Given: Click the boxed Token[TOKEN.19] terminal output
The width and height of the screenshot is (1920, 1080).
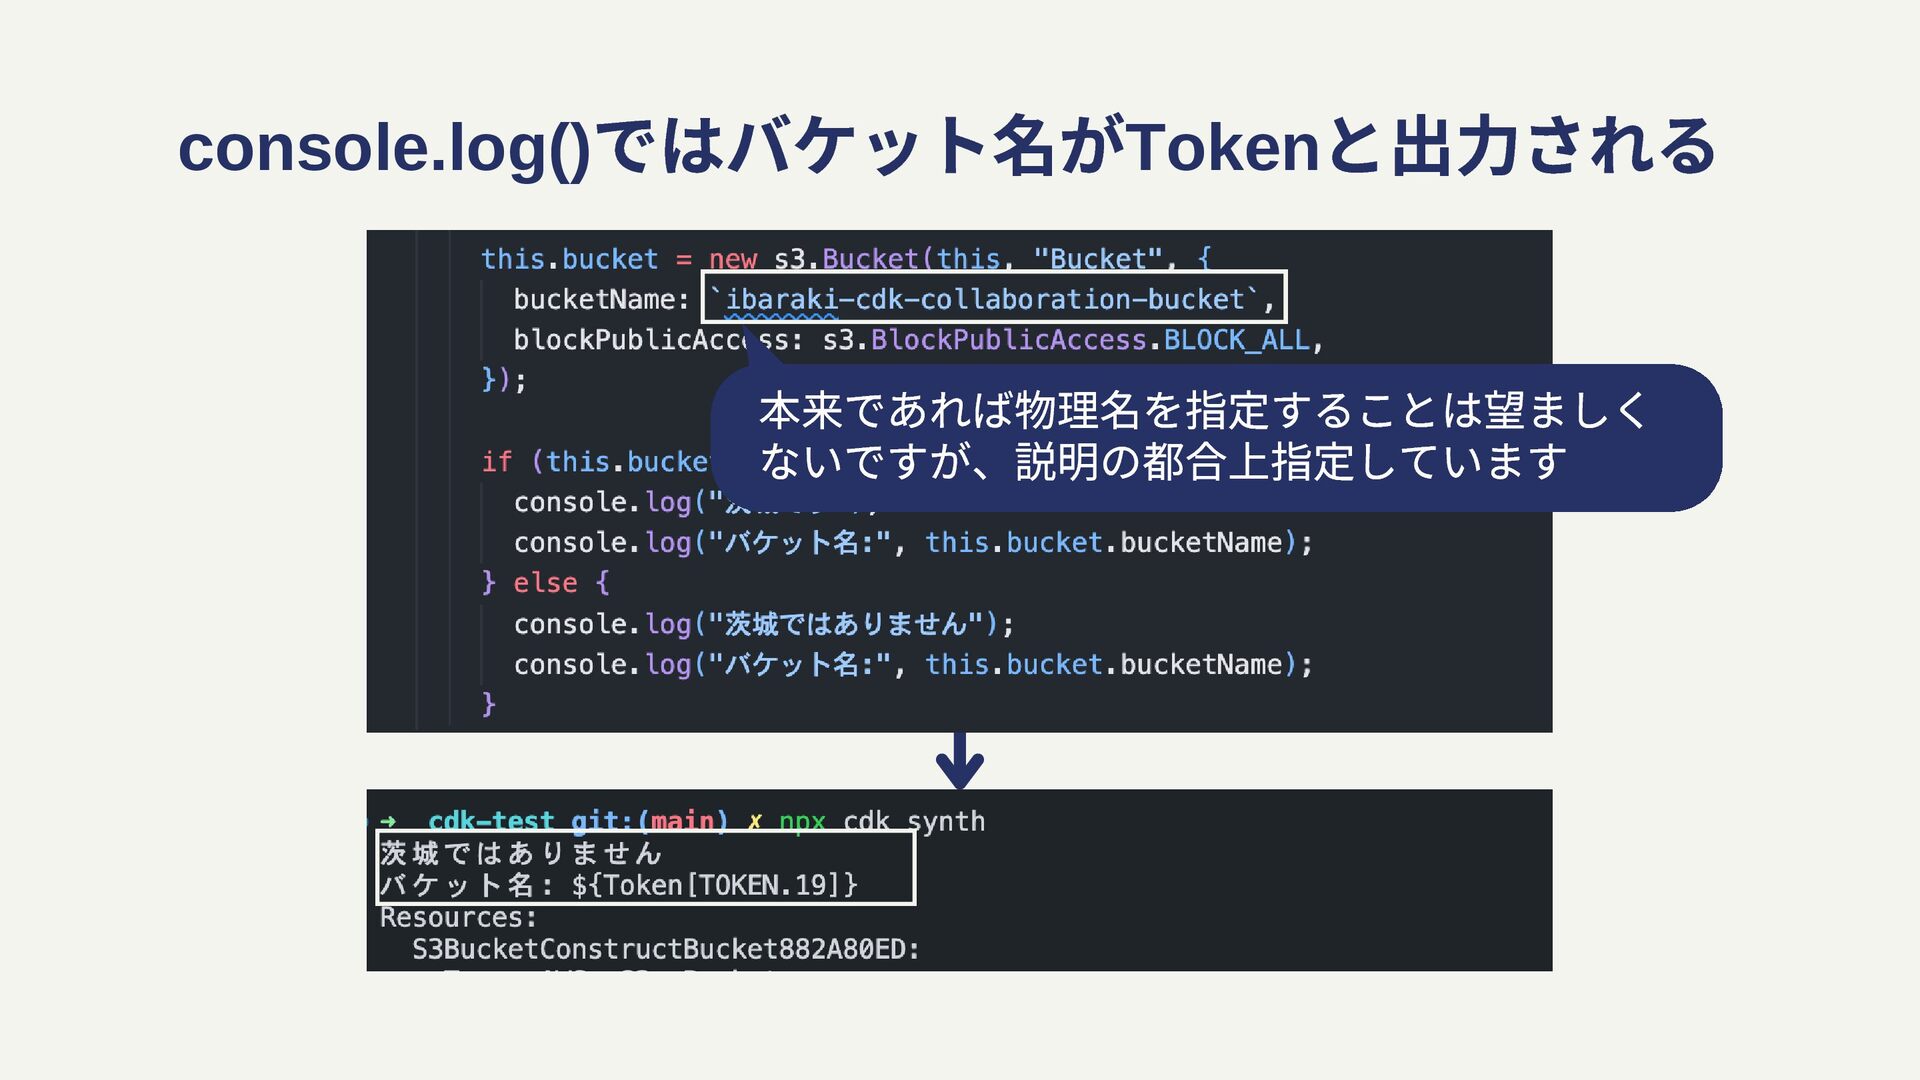Looking at the screenshot, I should point(714,885).
